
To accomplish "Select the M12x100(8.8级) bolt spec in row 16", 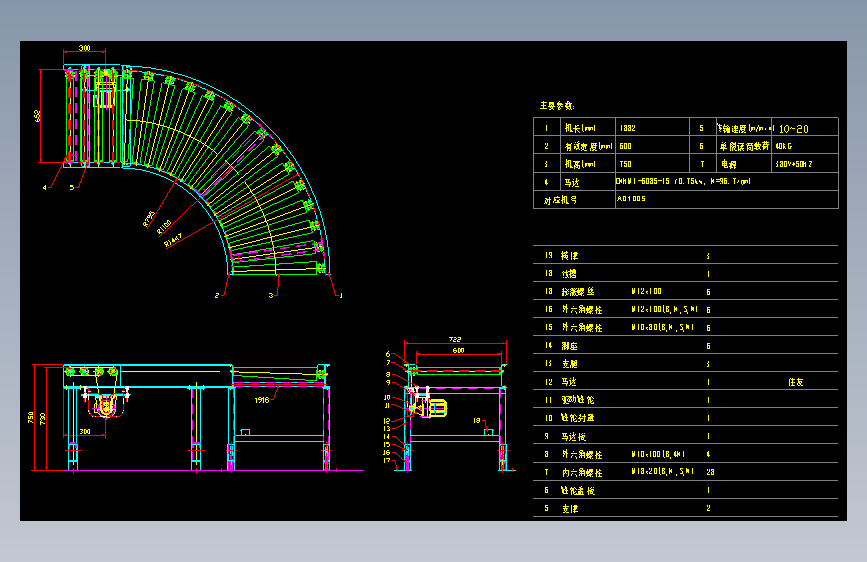I will (x=665, y=309).
